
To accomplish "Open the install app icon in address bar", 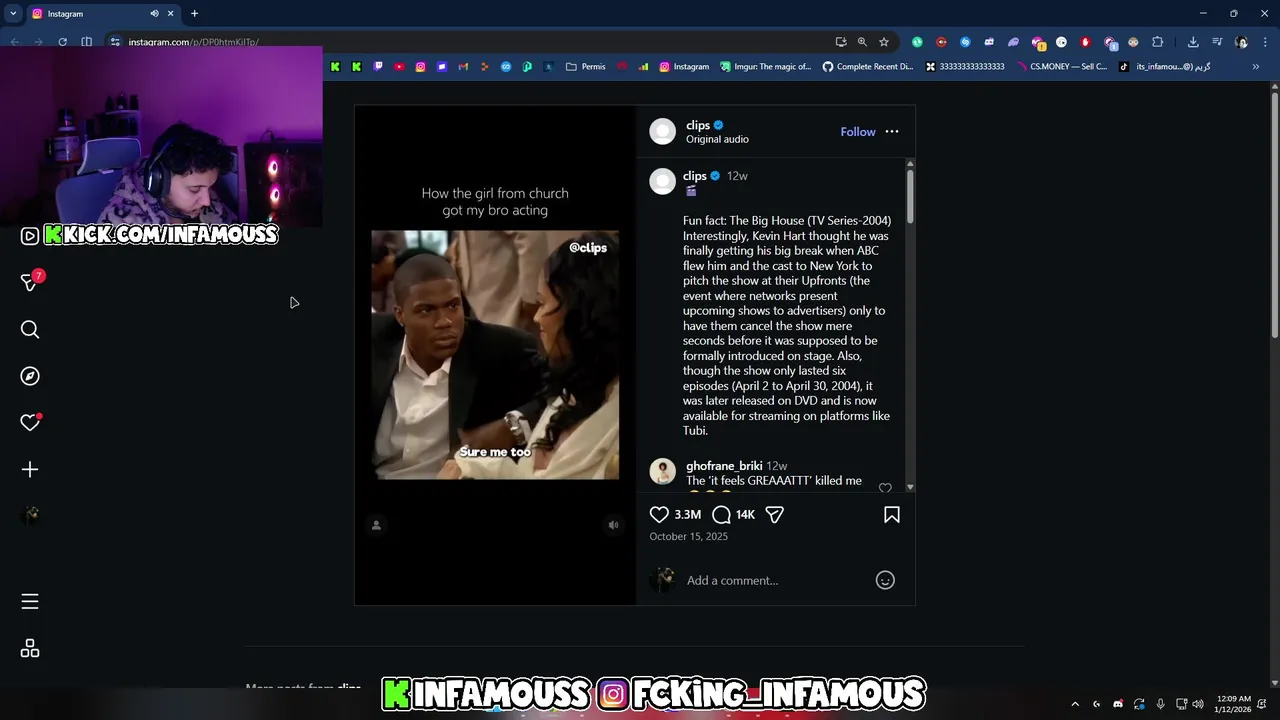I will coord(841,42).
